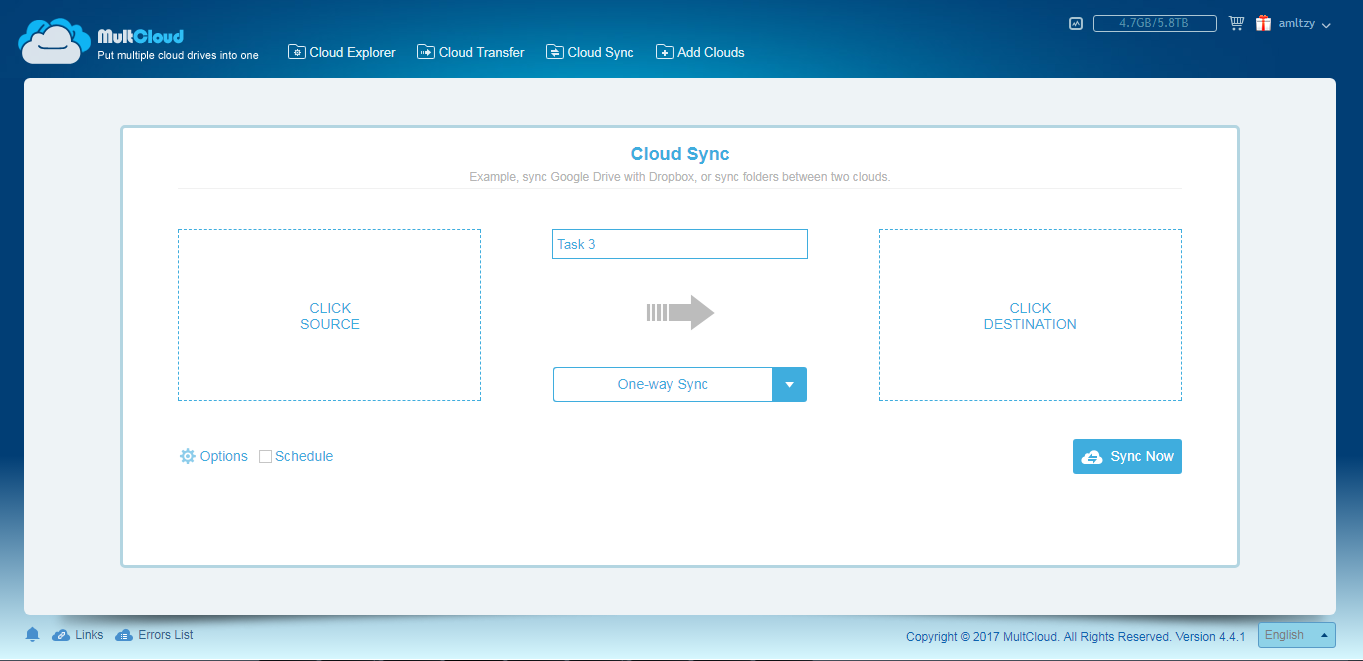The height and width of the screenshot is (661, 1363).
Task: Select the CLICK DESTINATION box
Action: (x=1030, y=315)
